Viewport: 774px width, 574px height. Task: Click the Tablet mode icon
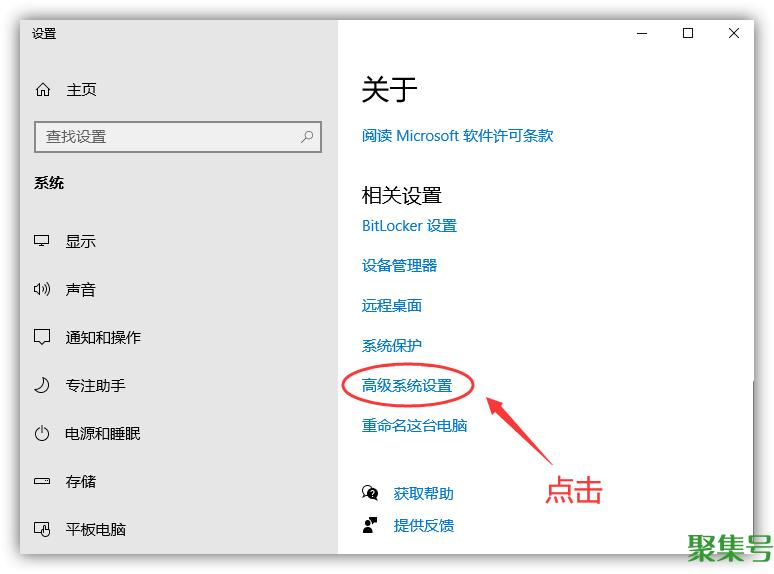click(x=42, y=529)
